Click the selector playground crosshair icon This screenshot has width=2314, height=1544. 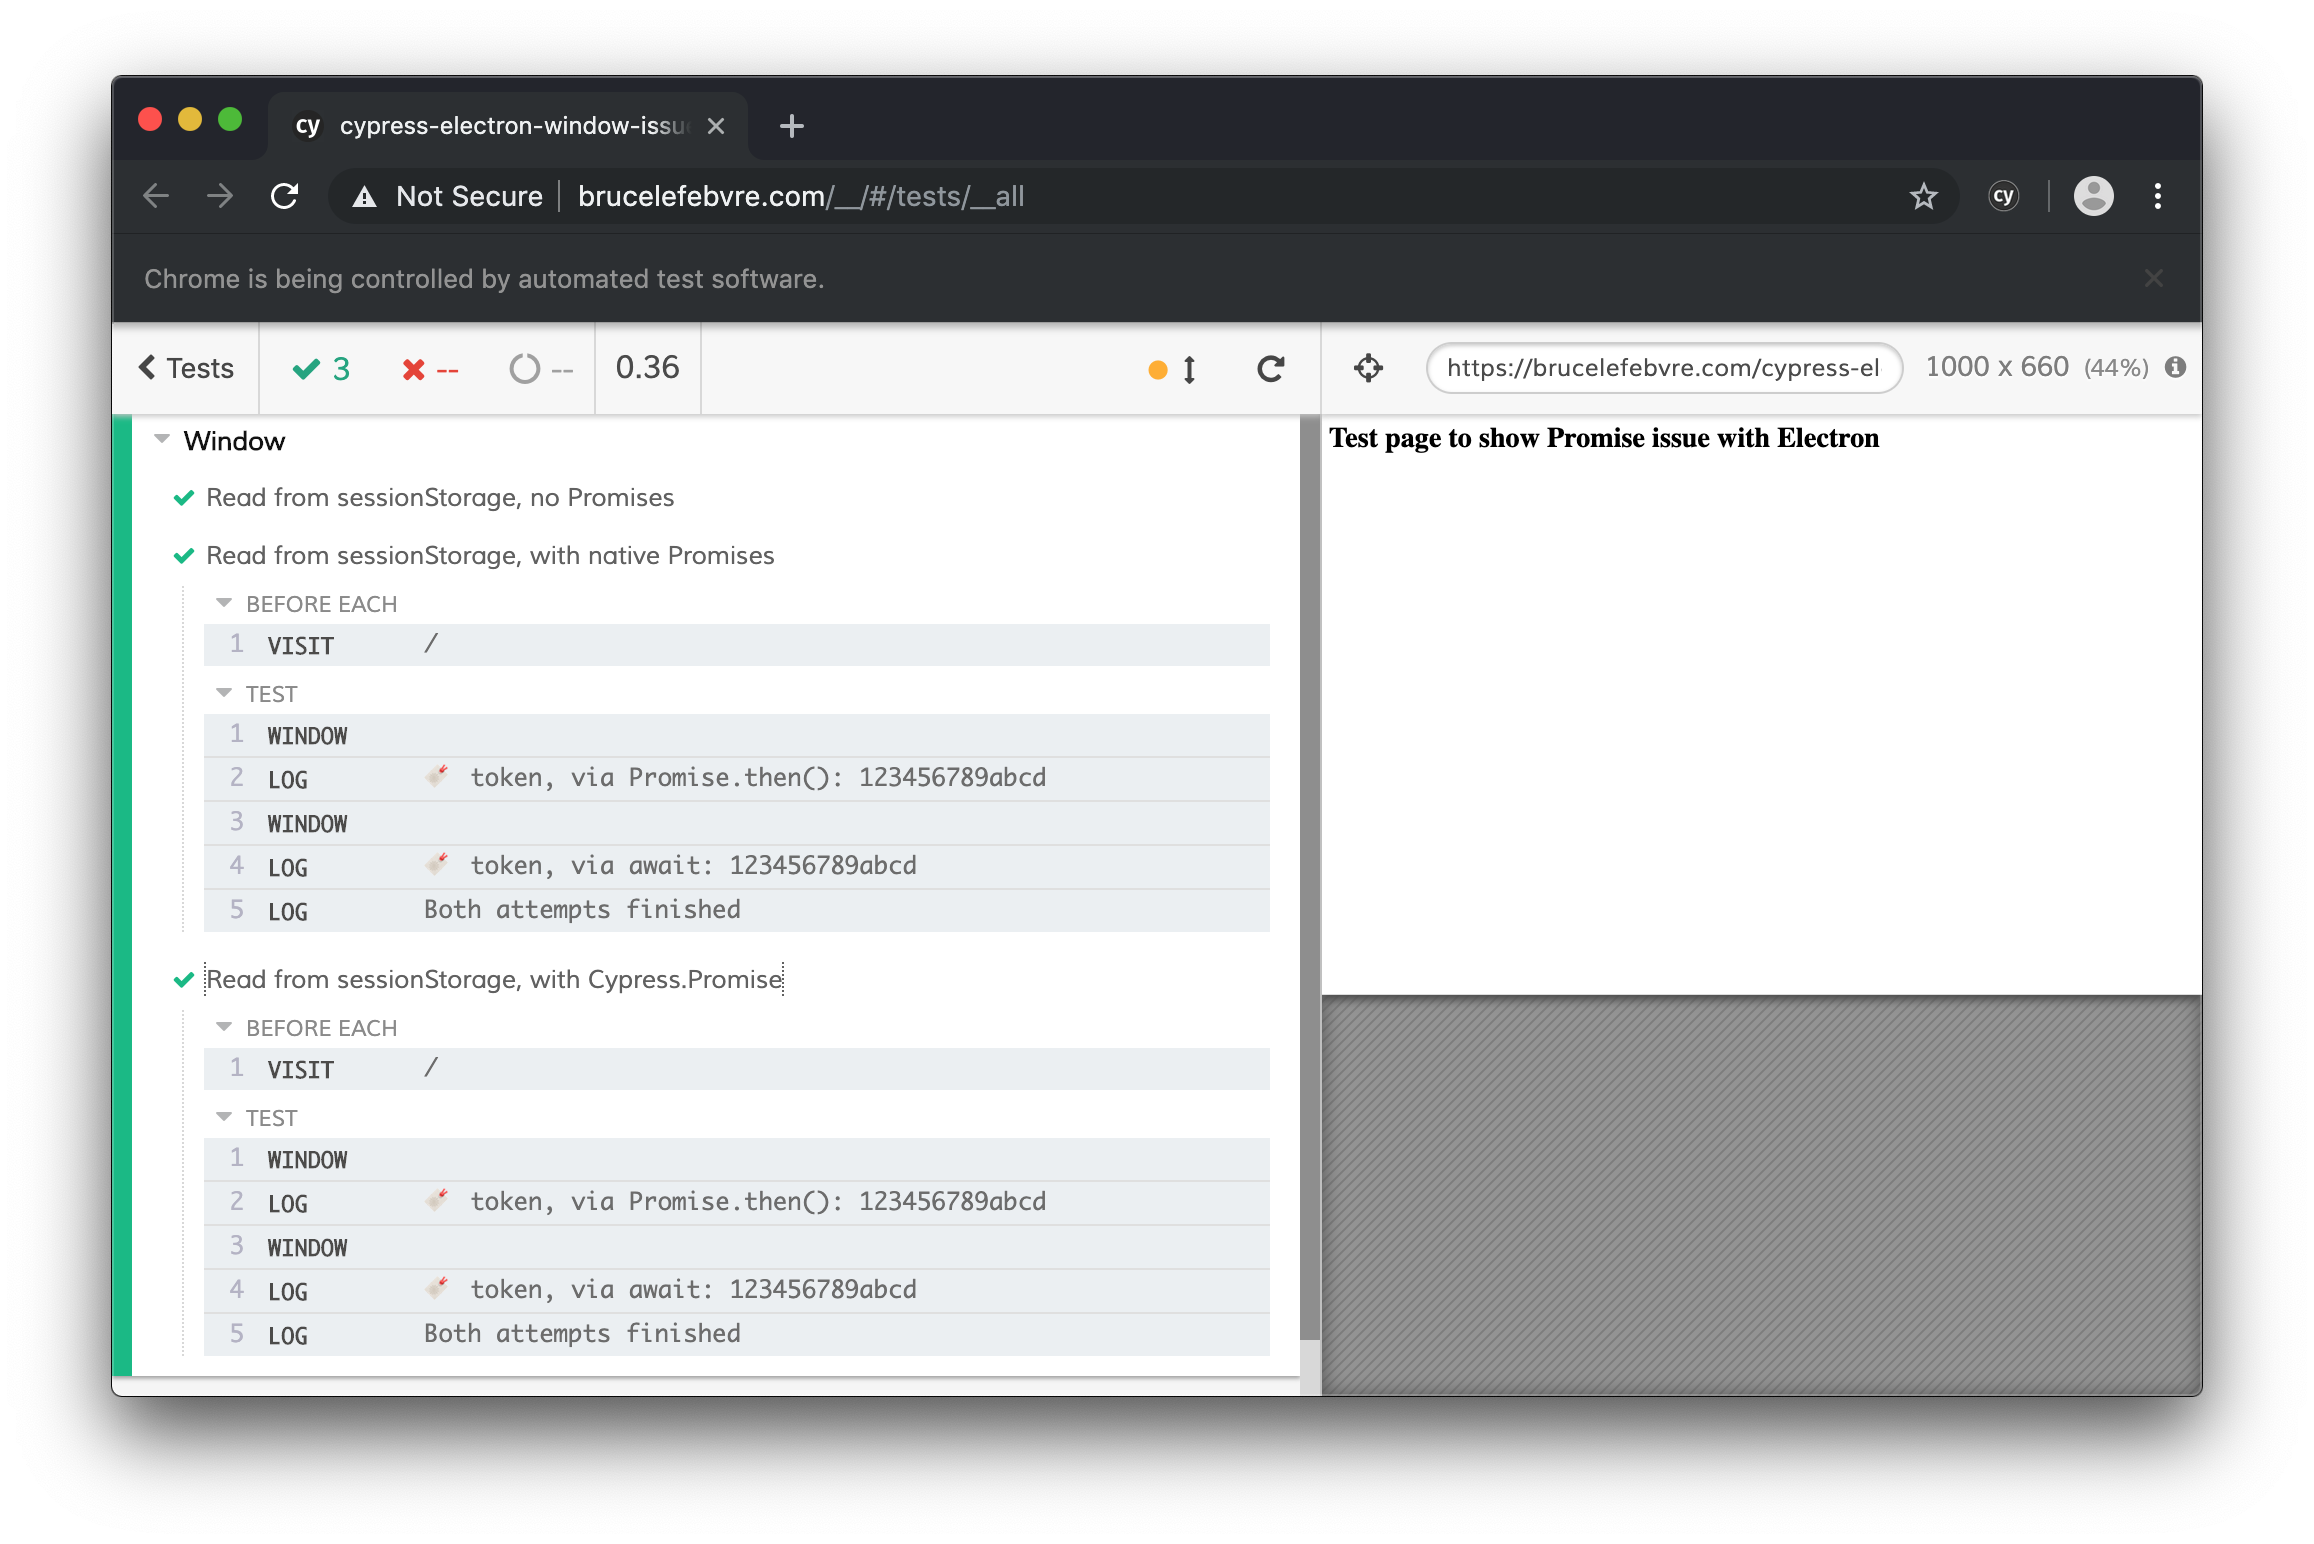click(x=1368, y=368)
